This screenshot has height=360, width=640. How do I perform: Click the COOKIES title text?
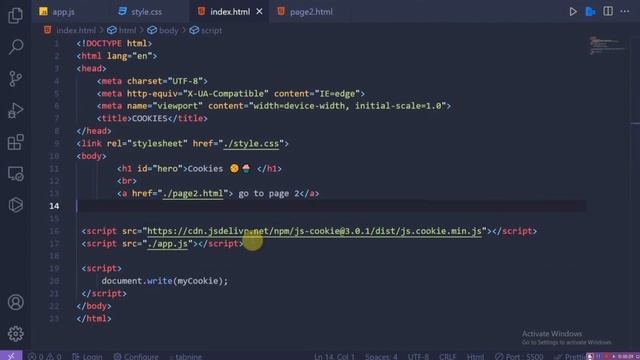149,118
